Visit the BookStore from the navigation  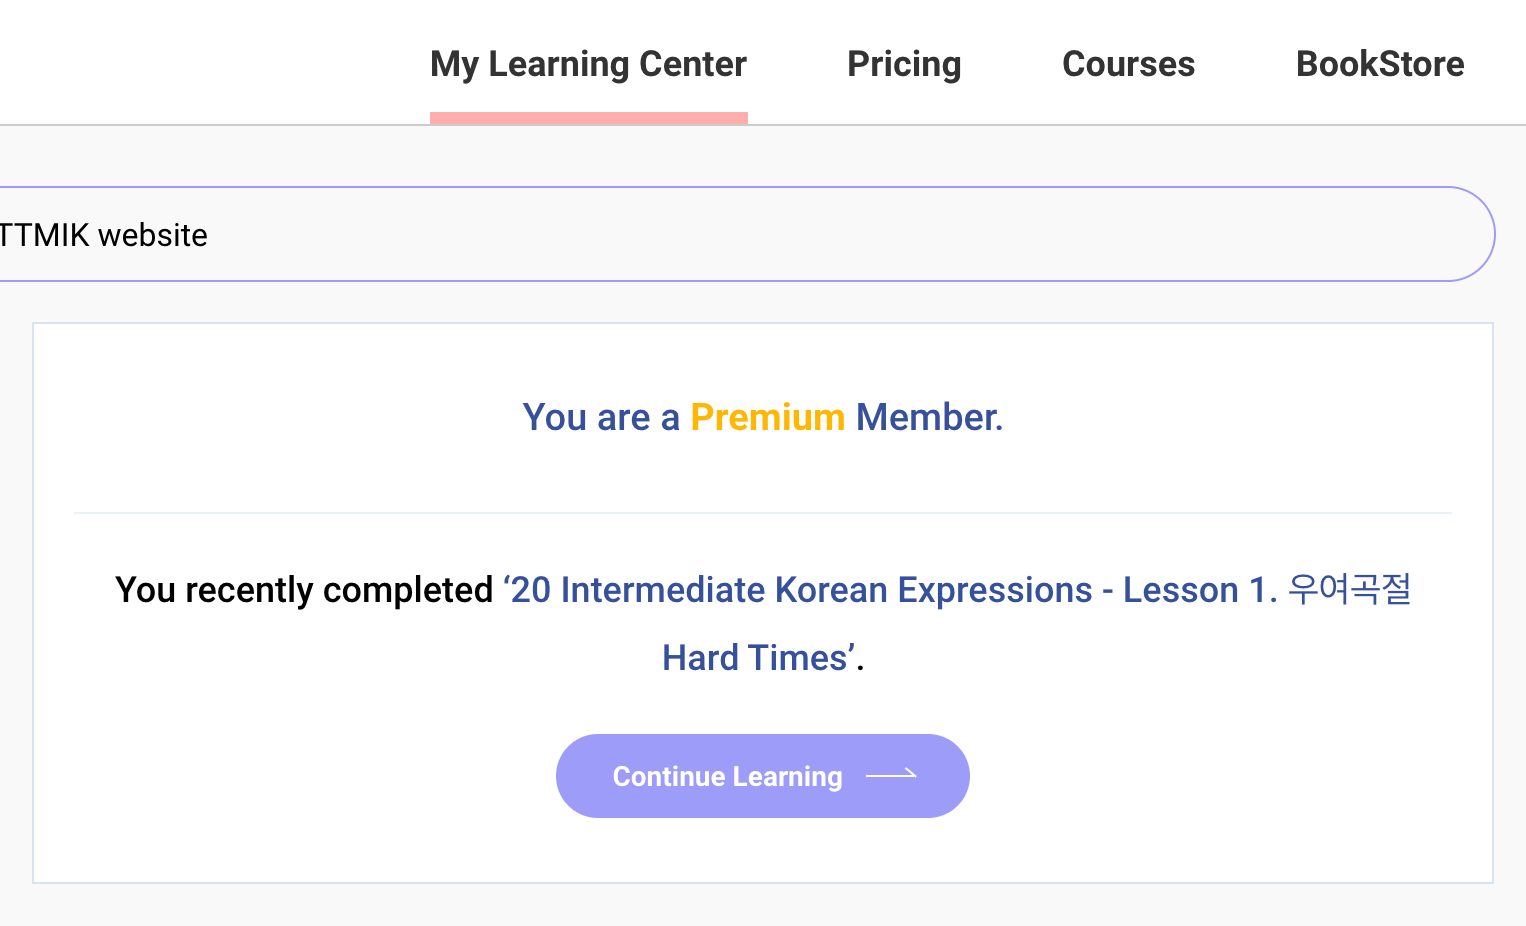[1380, 64]
